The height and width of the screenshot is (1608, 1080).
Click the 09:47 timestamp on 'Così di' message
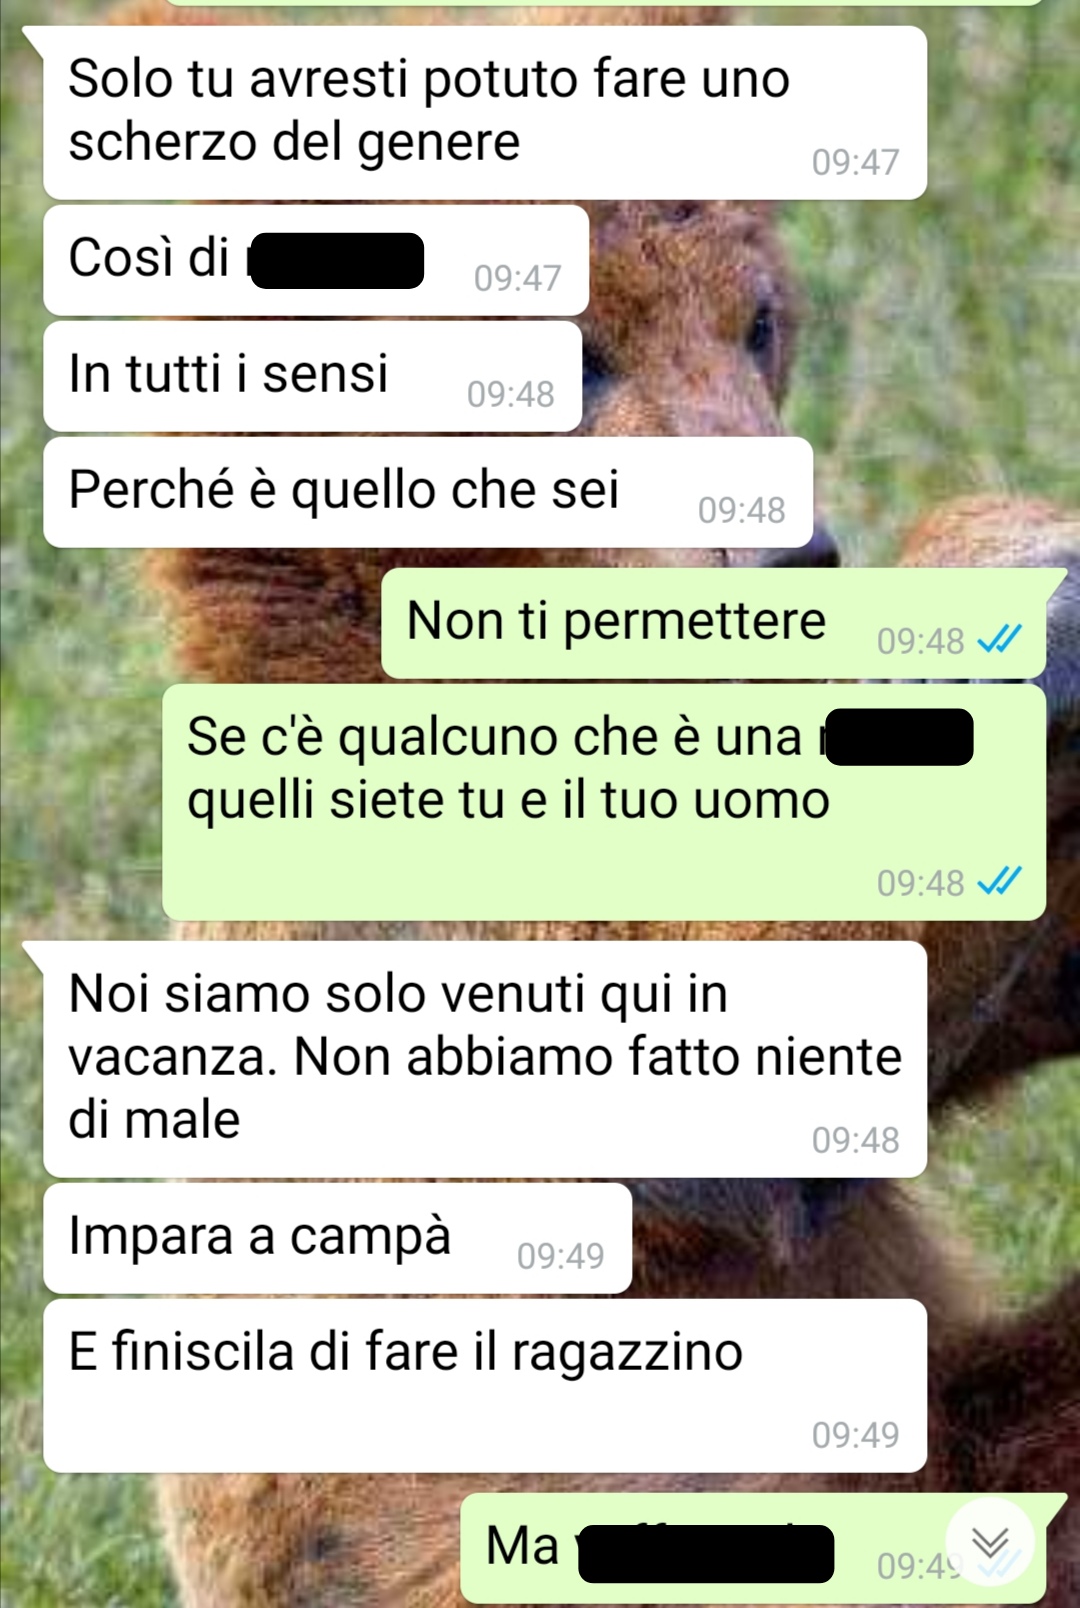click(517, 278)
